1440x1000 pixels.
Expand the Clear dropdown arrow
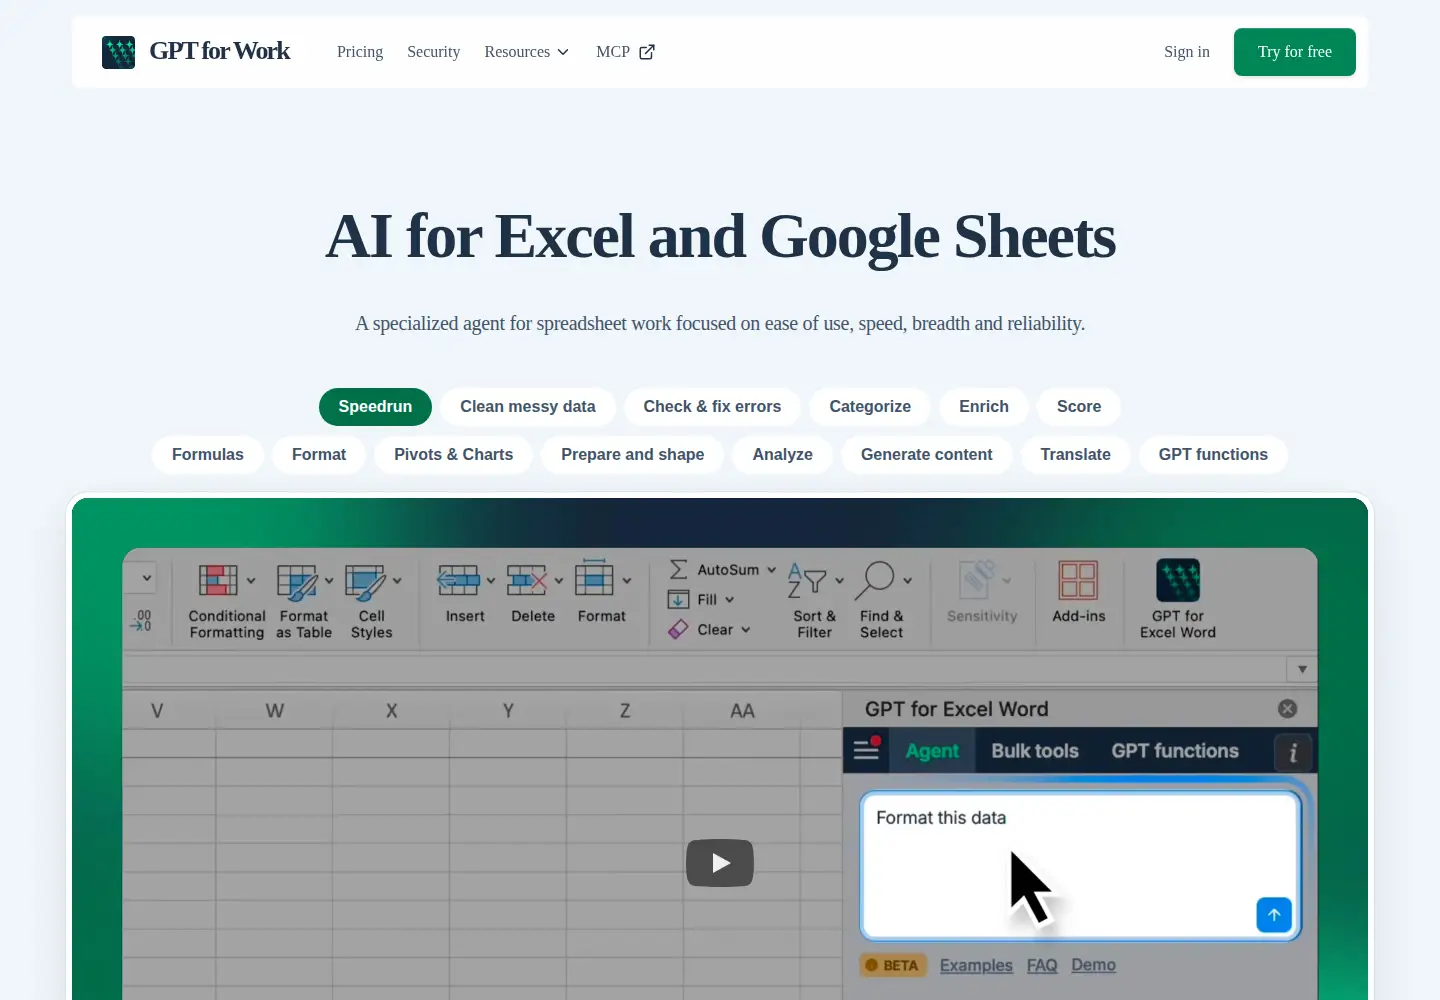[x=745, y=630]
